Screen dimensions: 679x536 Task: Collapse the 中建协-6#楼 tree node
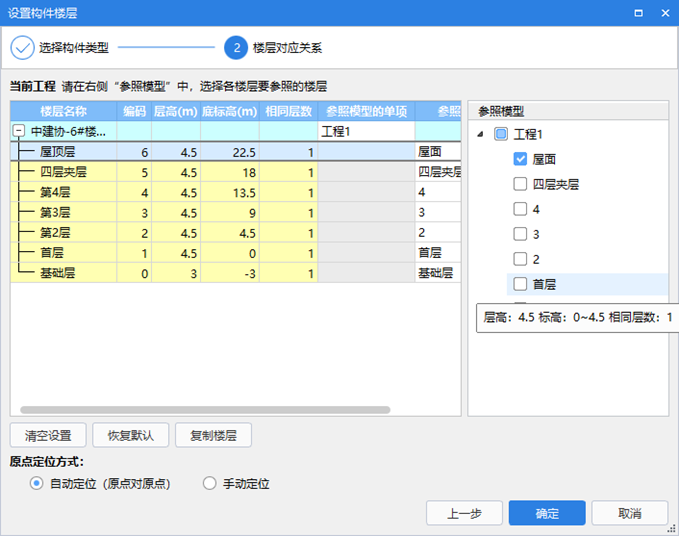pos(19,131)
